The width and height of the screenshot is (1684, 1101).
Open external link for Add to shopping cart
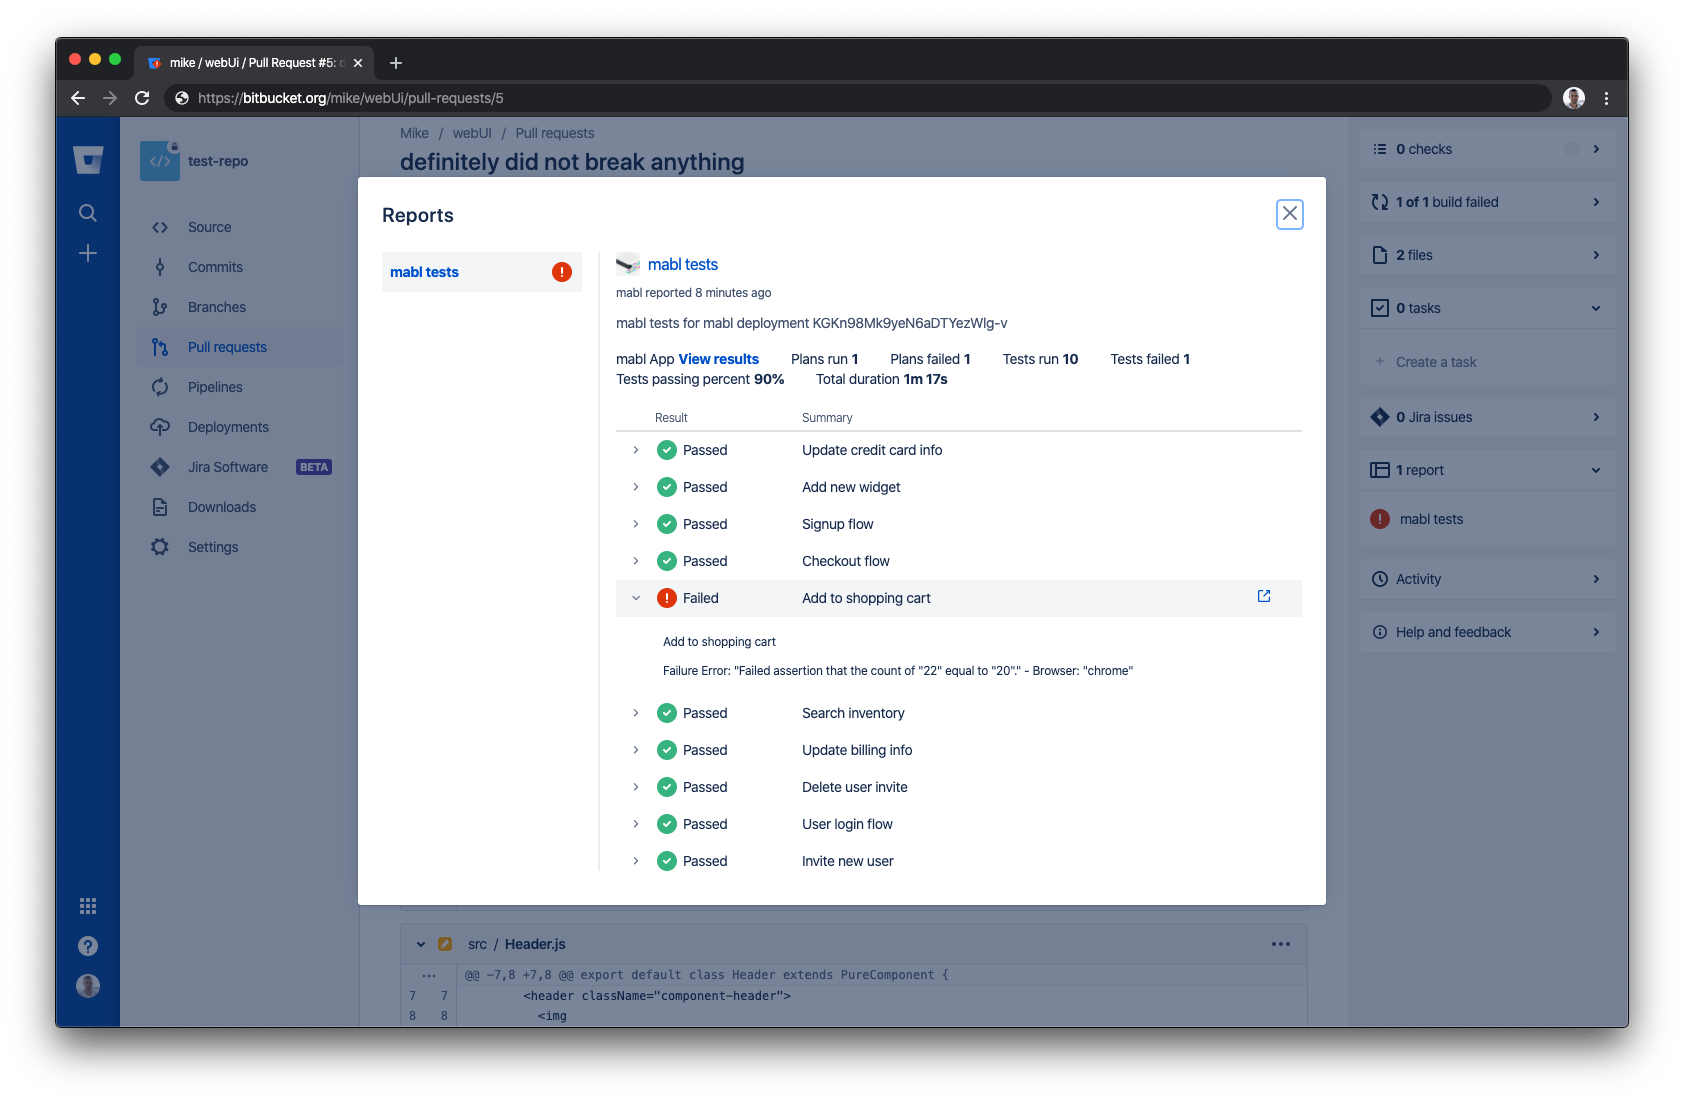click(1264, 596)
